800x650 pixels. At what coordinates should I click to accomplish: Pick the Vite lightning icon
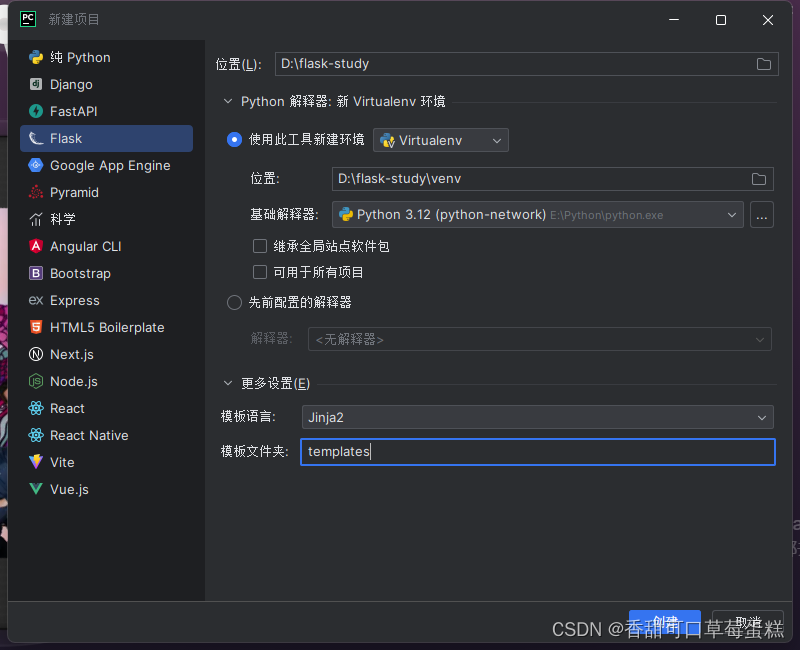36,462
